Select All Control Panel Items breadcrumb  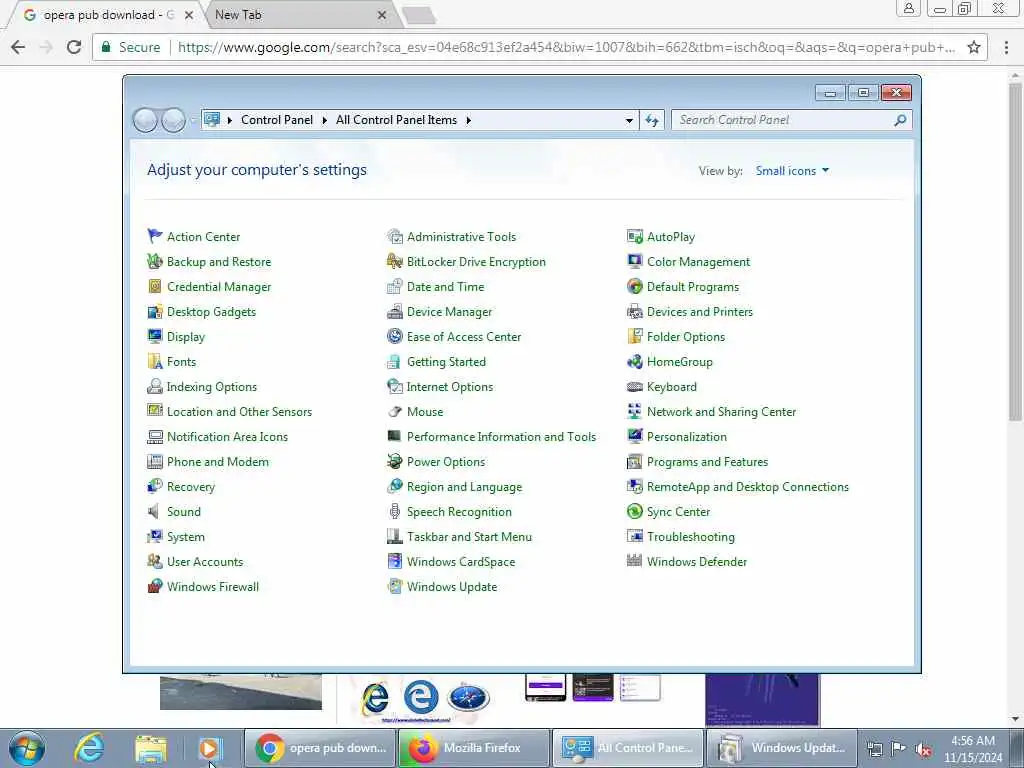coord(396,120)
